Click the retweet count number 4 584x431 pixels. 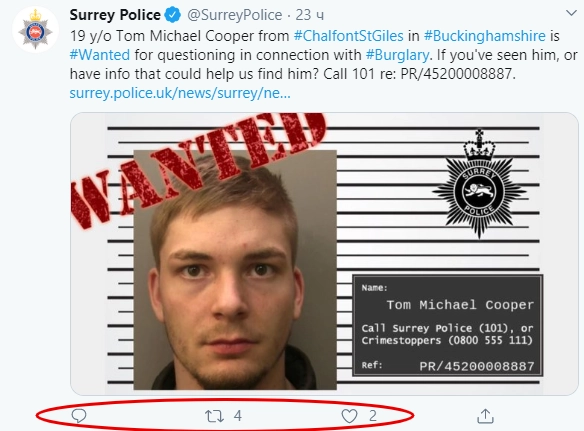pyautogui.click(x=238, y=416)
